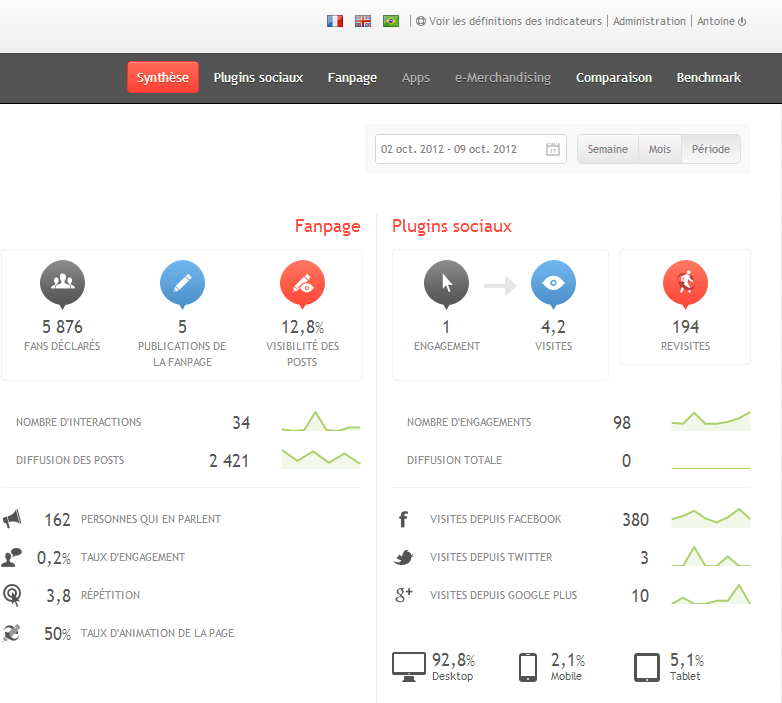Open the Plugins sociaux tab
782x703 pixels.
pos(258,78)
